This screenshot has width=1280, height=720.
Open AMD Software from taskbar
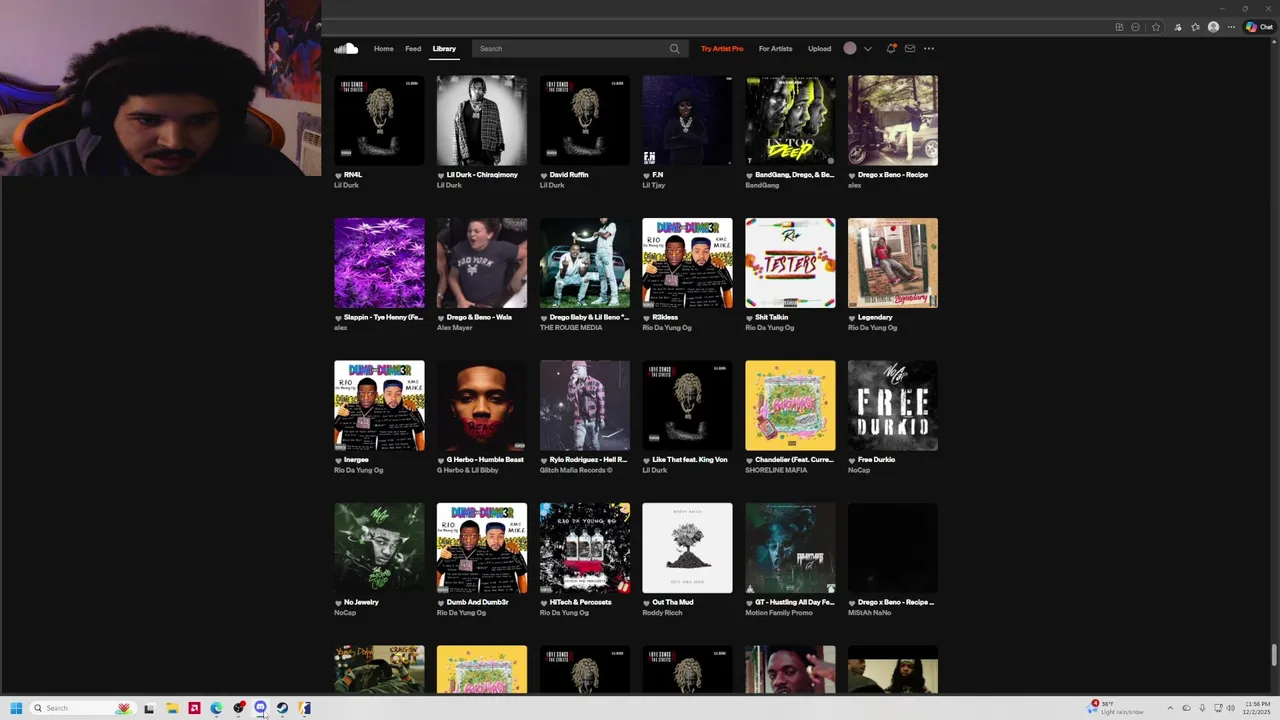194,708
